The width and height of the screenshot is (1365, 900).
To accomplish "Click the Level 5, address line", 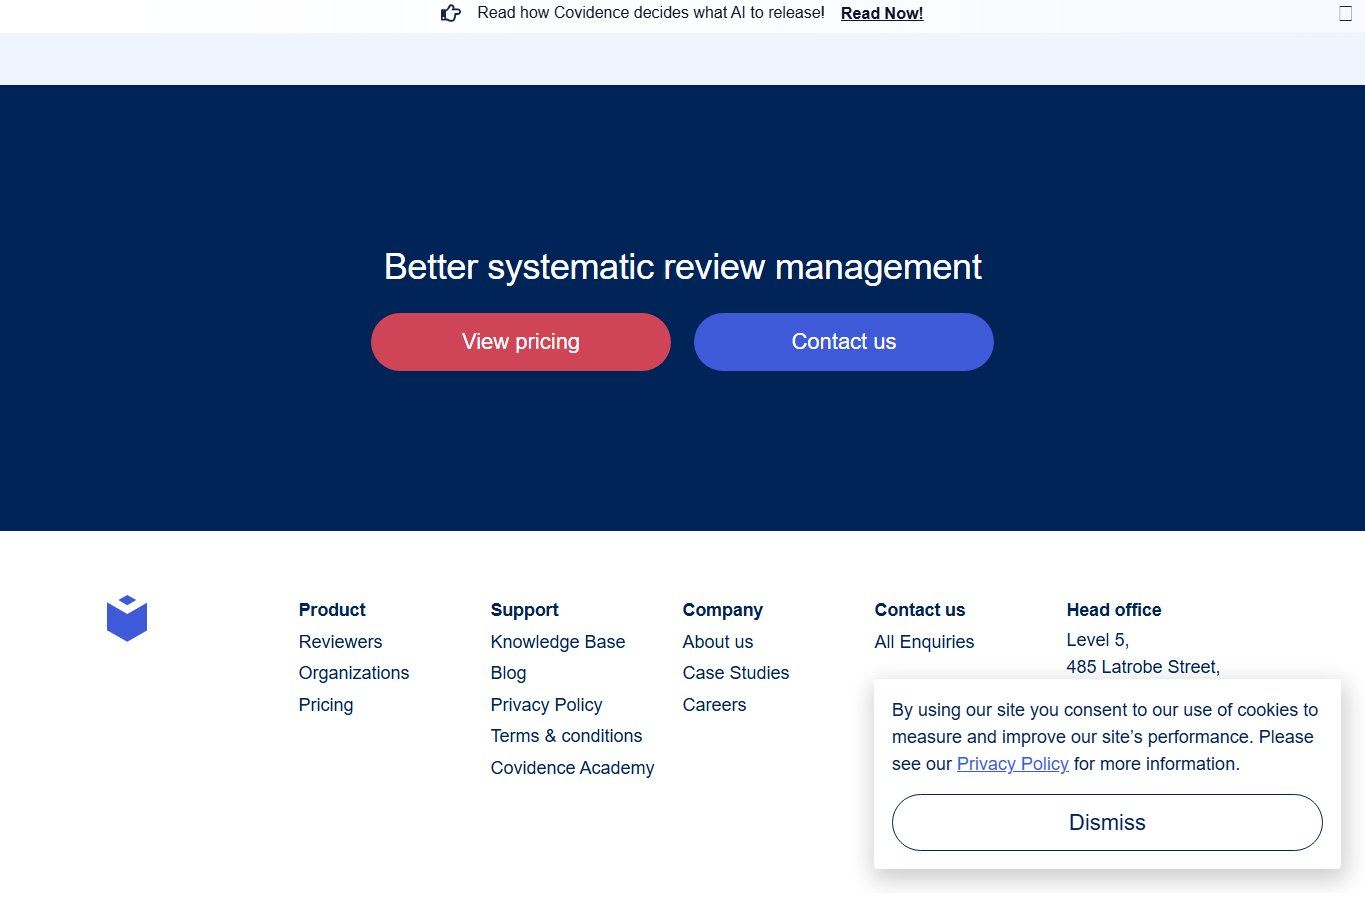I will click(x=1098, y=640).
